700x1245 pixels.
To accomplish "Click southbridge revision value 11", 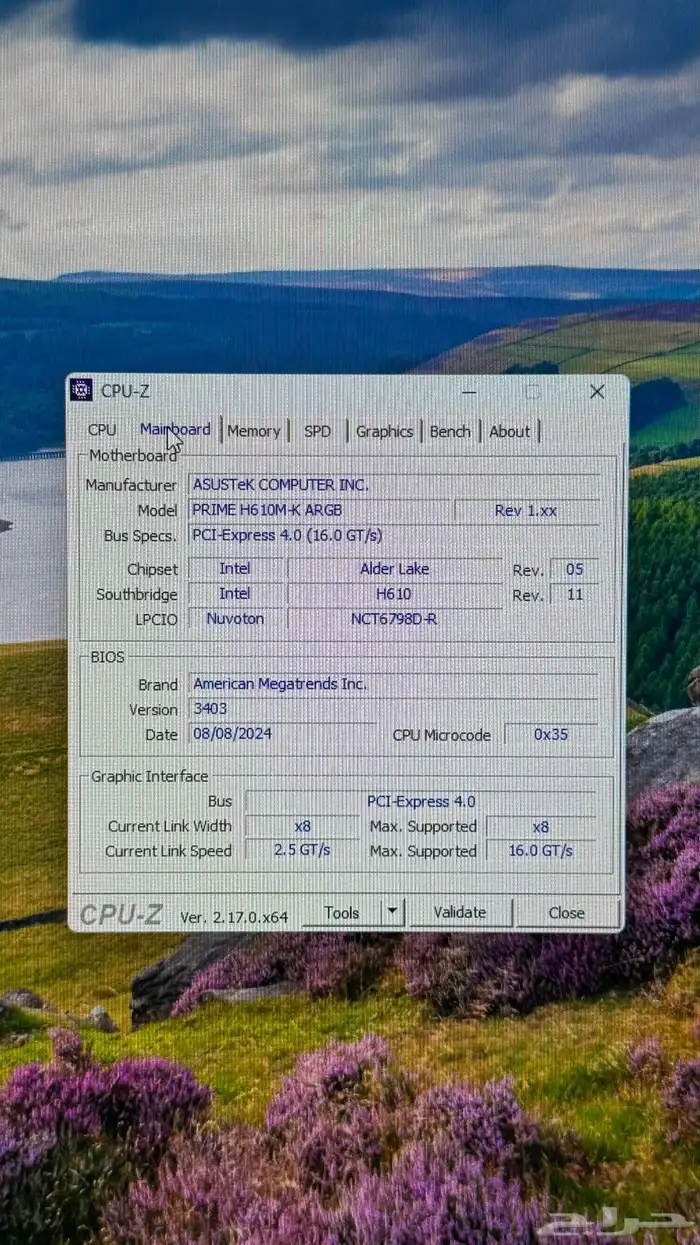I will coord(574,594).
